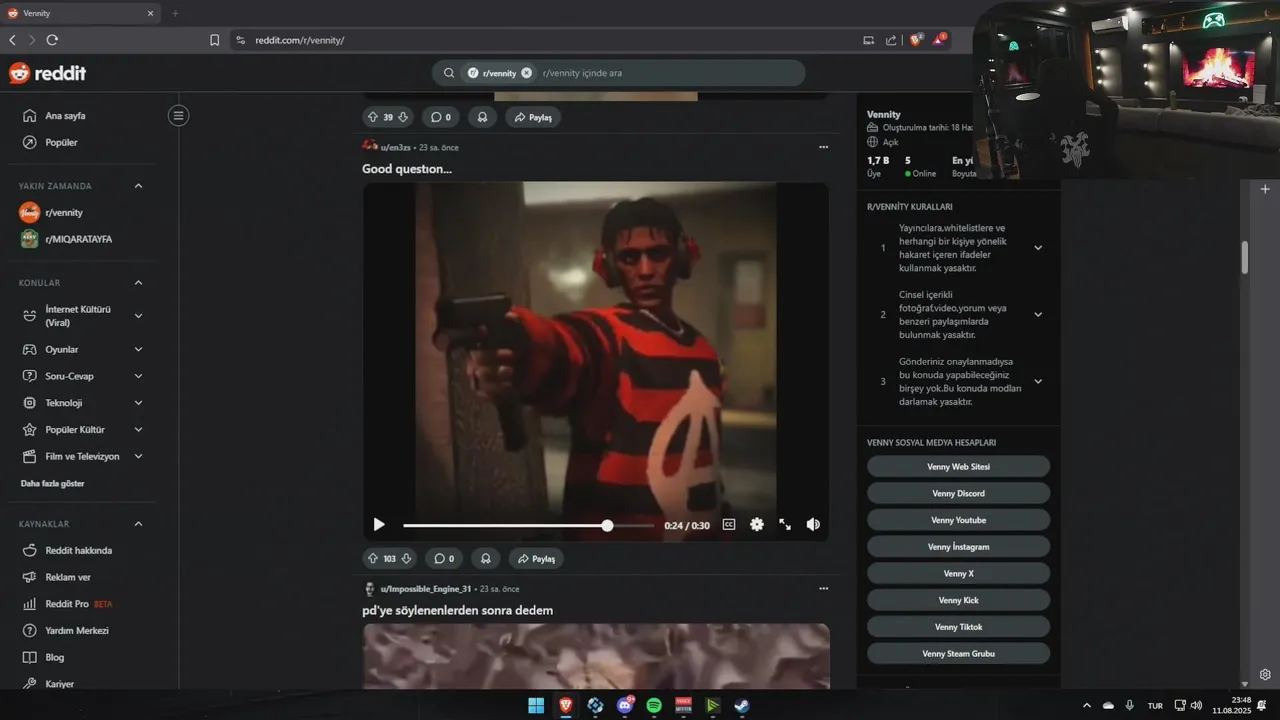Open Venny Web Sitesi button
This screenshot has height=720, width=1280.
958,467
